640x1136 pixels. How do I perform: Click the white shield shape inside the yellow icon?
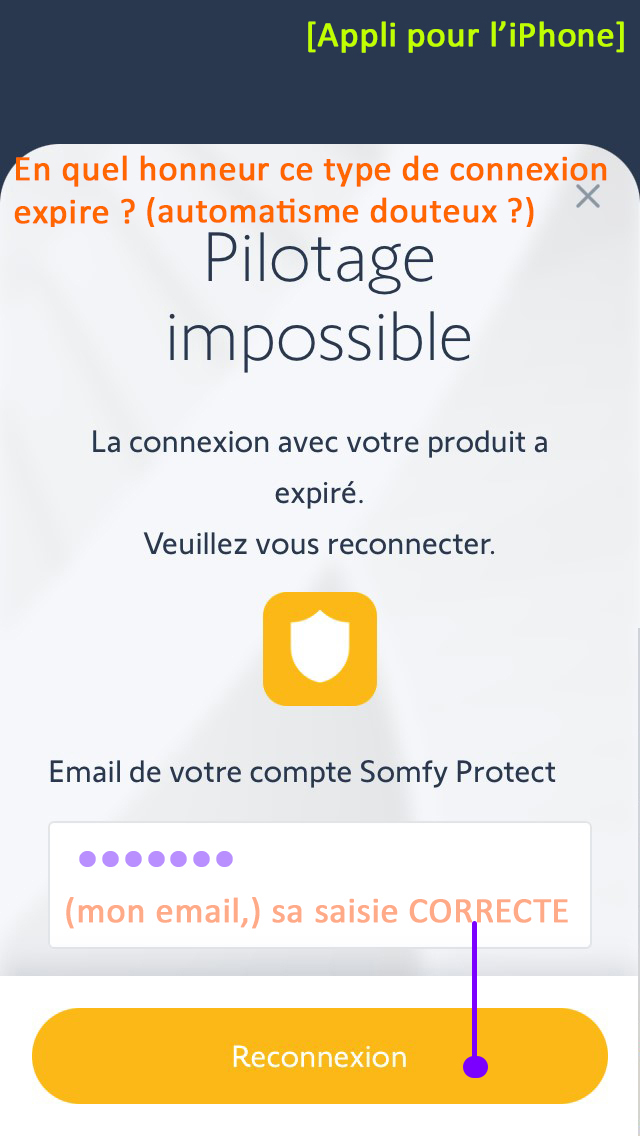tap(320, 647)
